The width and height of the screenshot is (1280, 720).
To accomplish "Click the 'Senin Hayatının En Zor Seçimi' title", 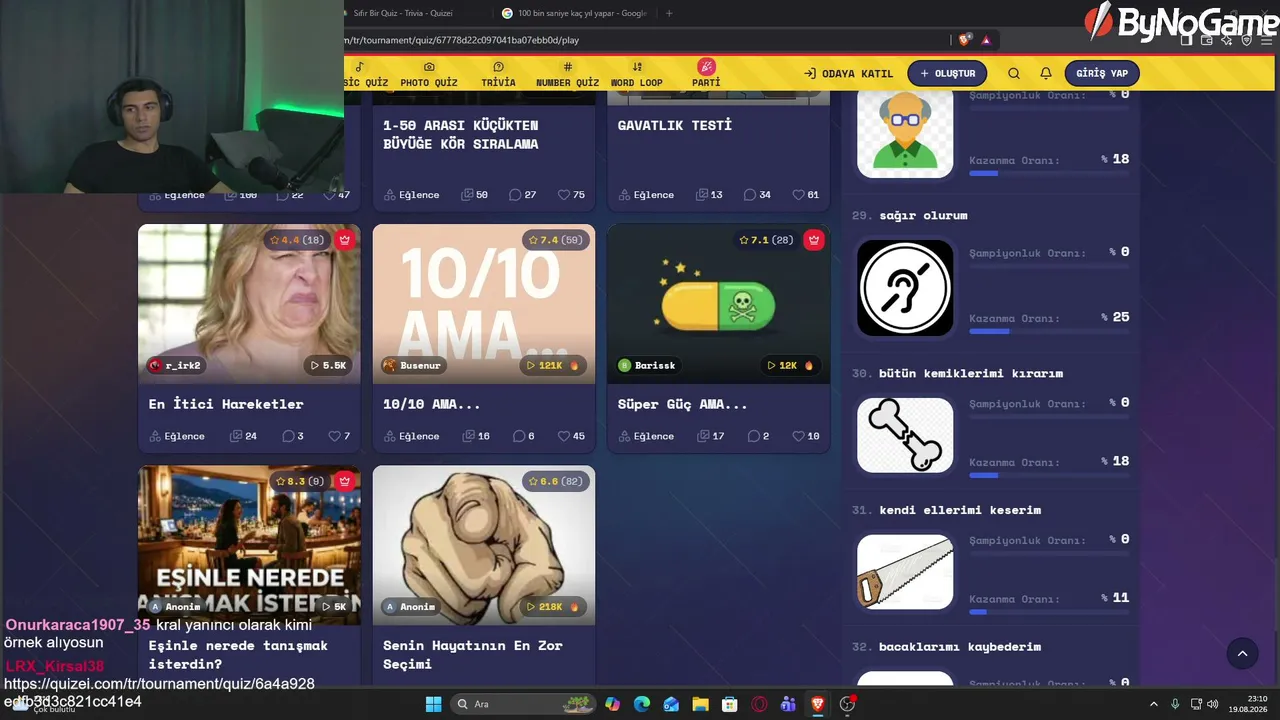I will (x=473, y=654).
